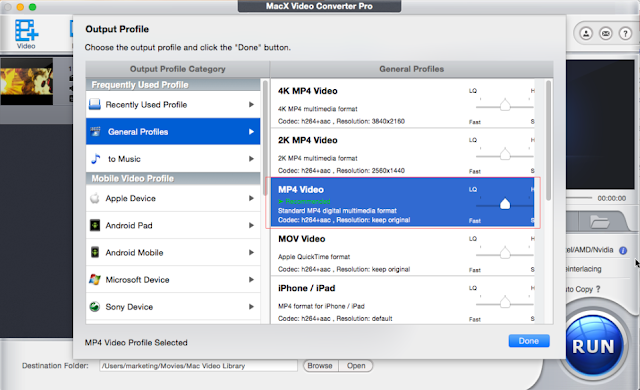
Task: Select Sony Device category
Action: point(173,306)
